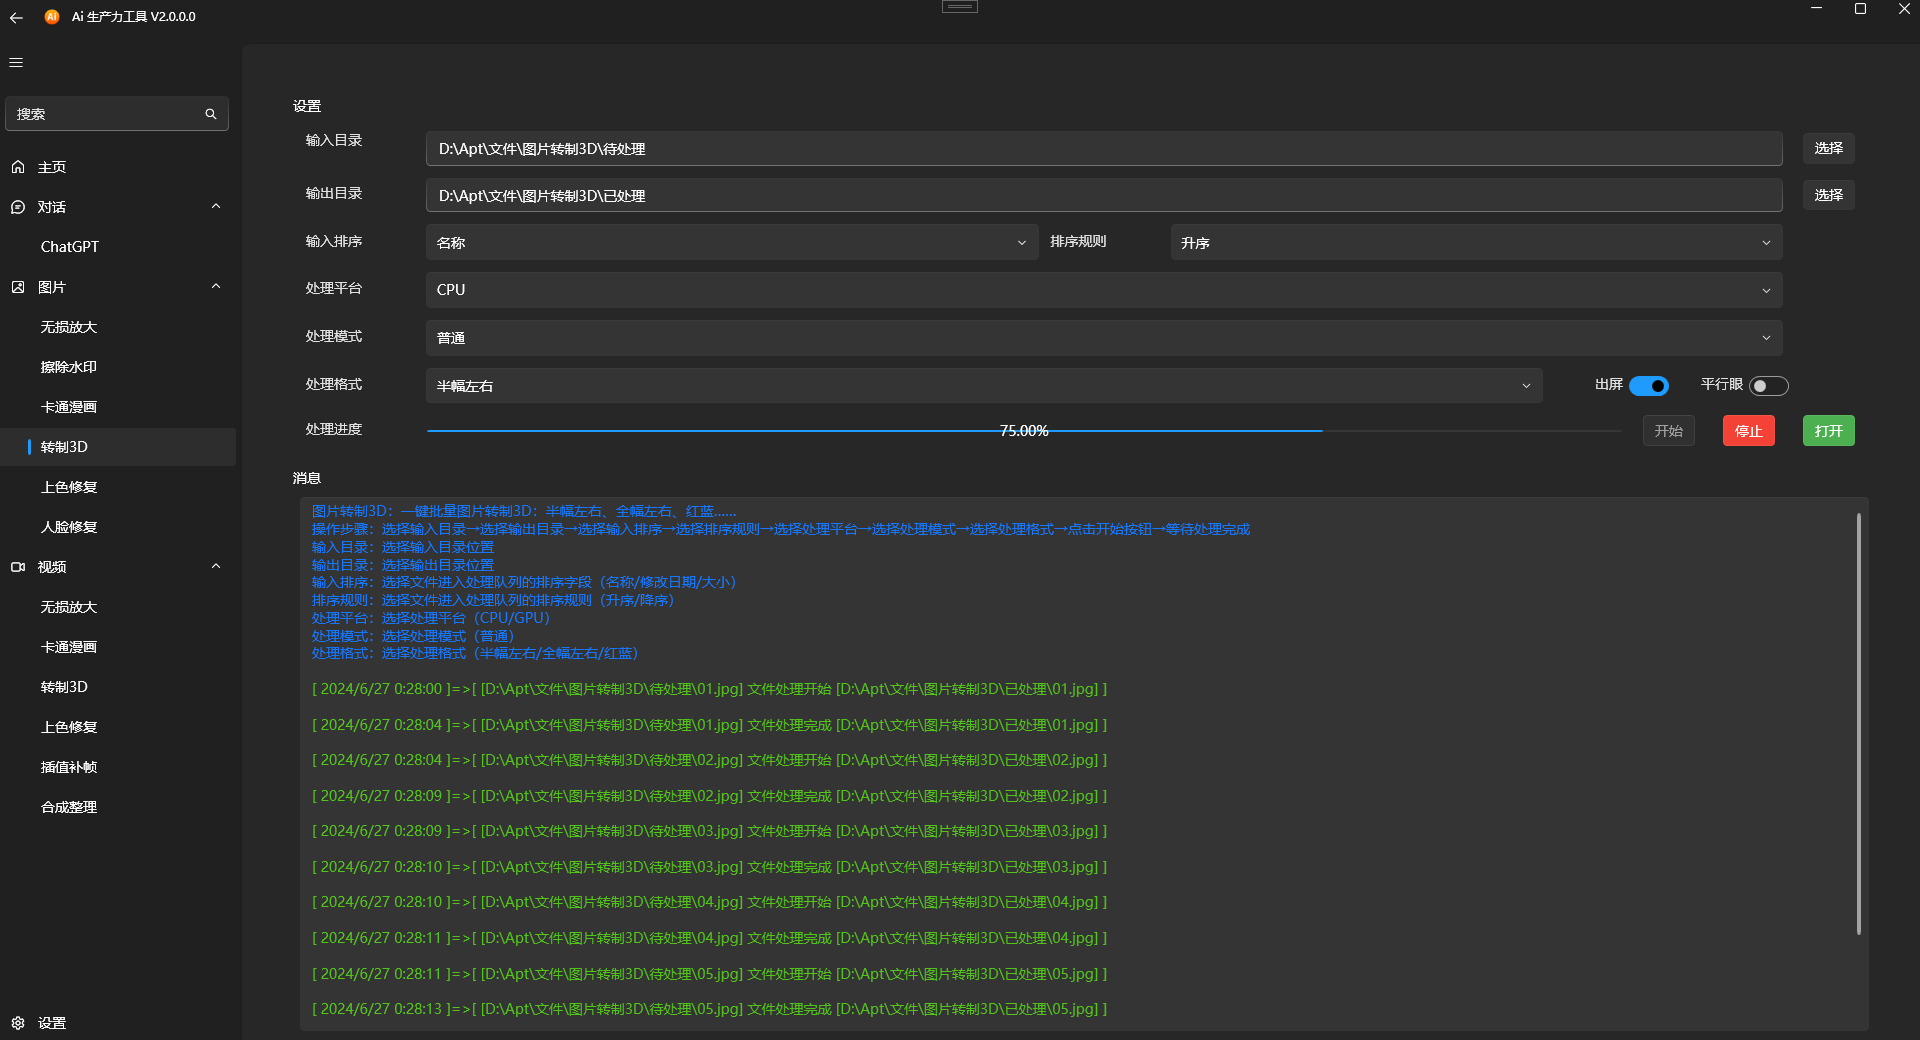This screenshot has height=1040, width=1920.
Task: Click the video camera icon beside 视频
Action: coord(18,567)
